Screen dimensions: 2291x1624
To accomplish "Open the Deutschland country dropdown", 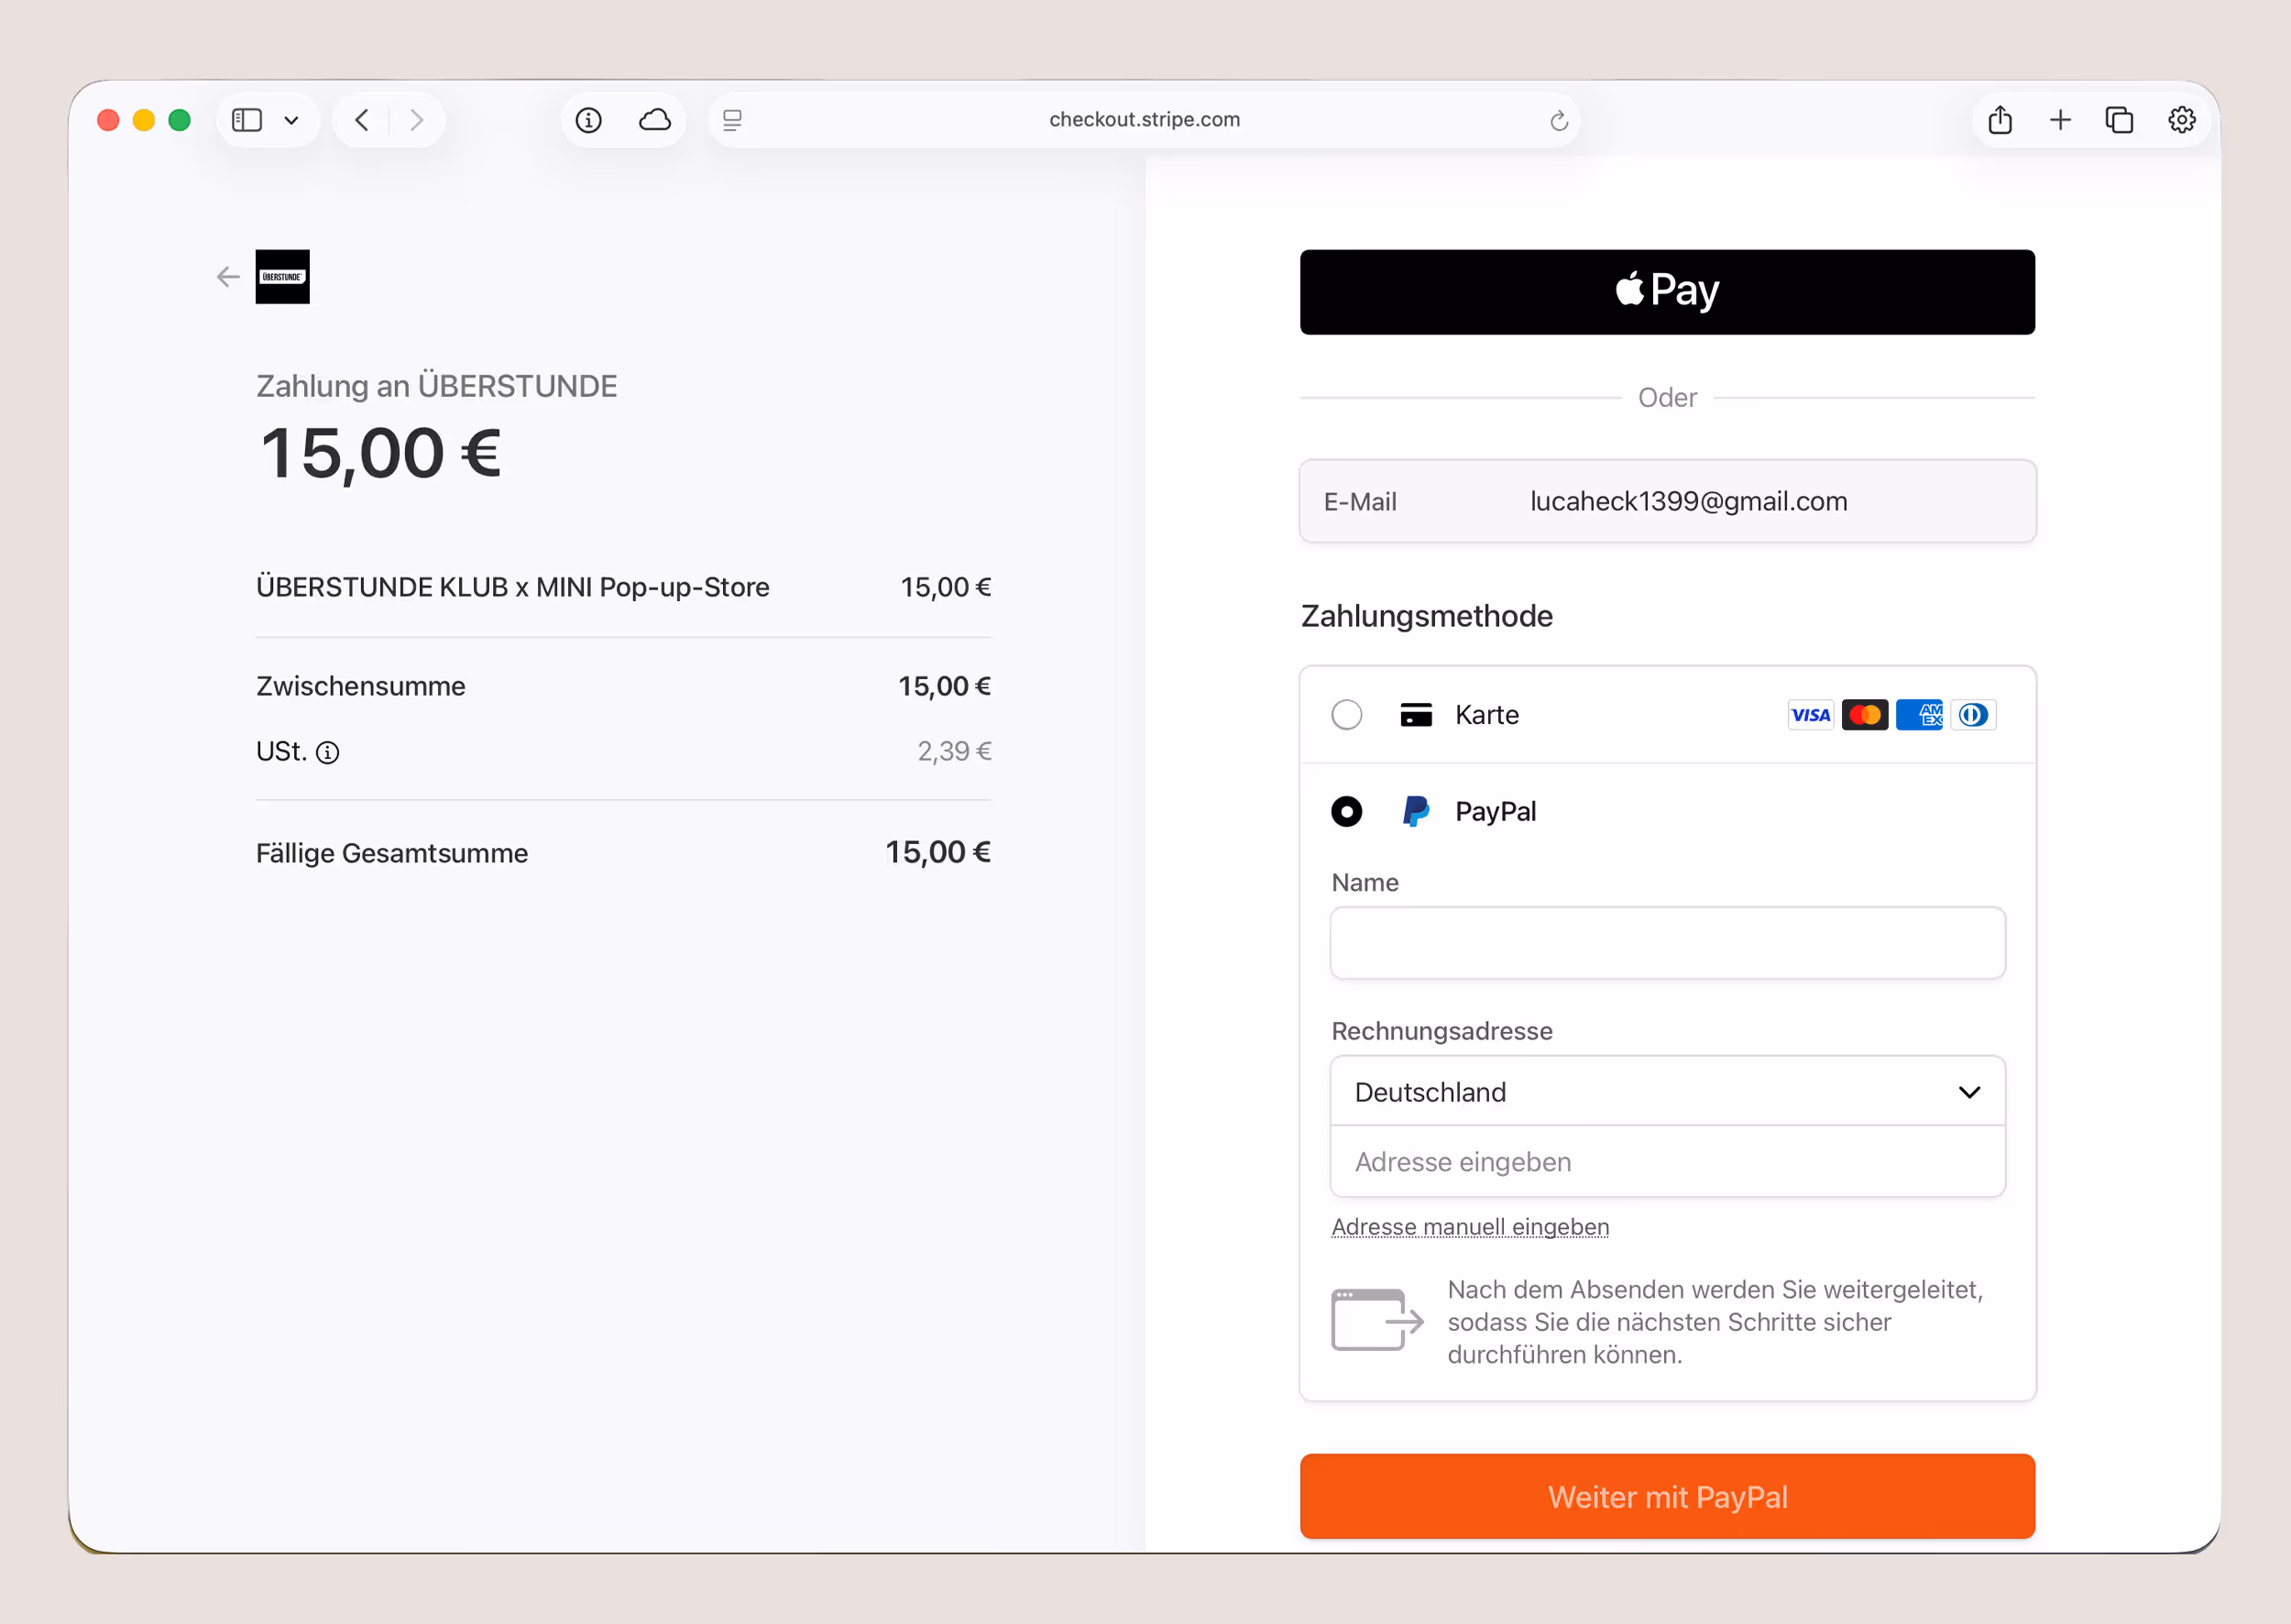I will 1667,1092.
